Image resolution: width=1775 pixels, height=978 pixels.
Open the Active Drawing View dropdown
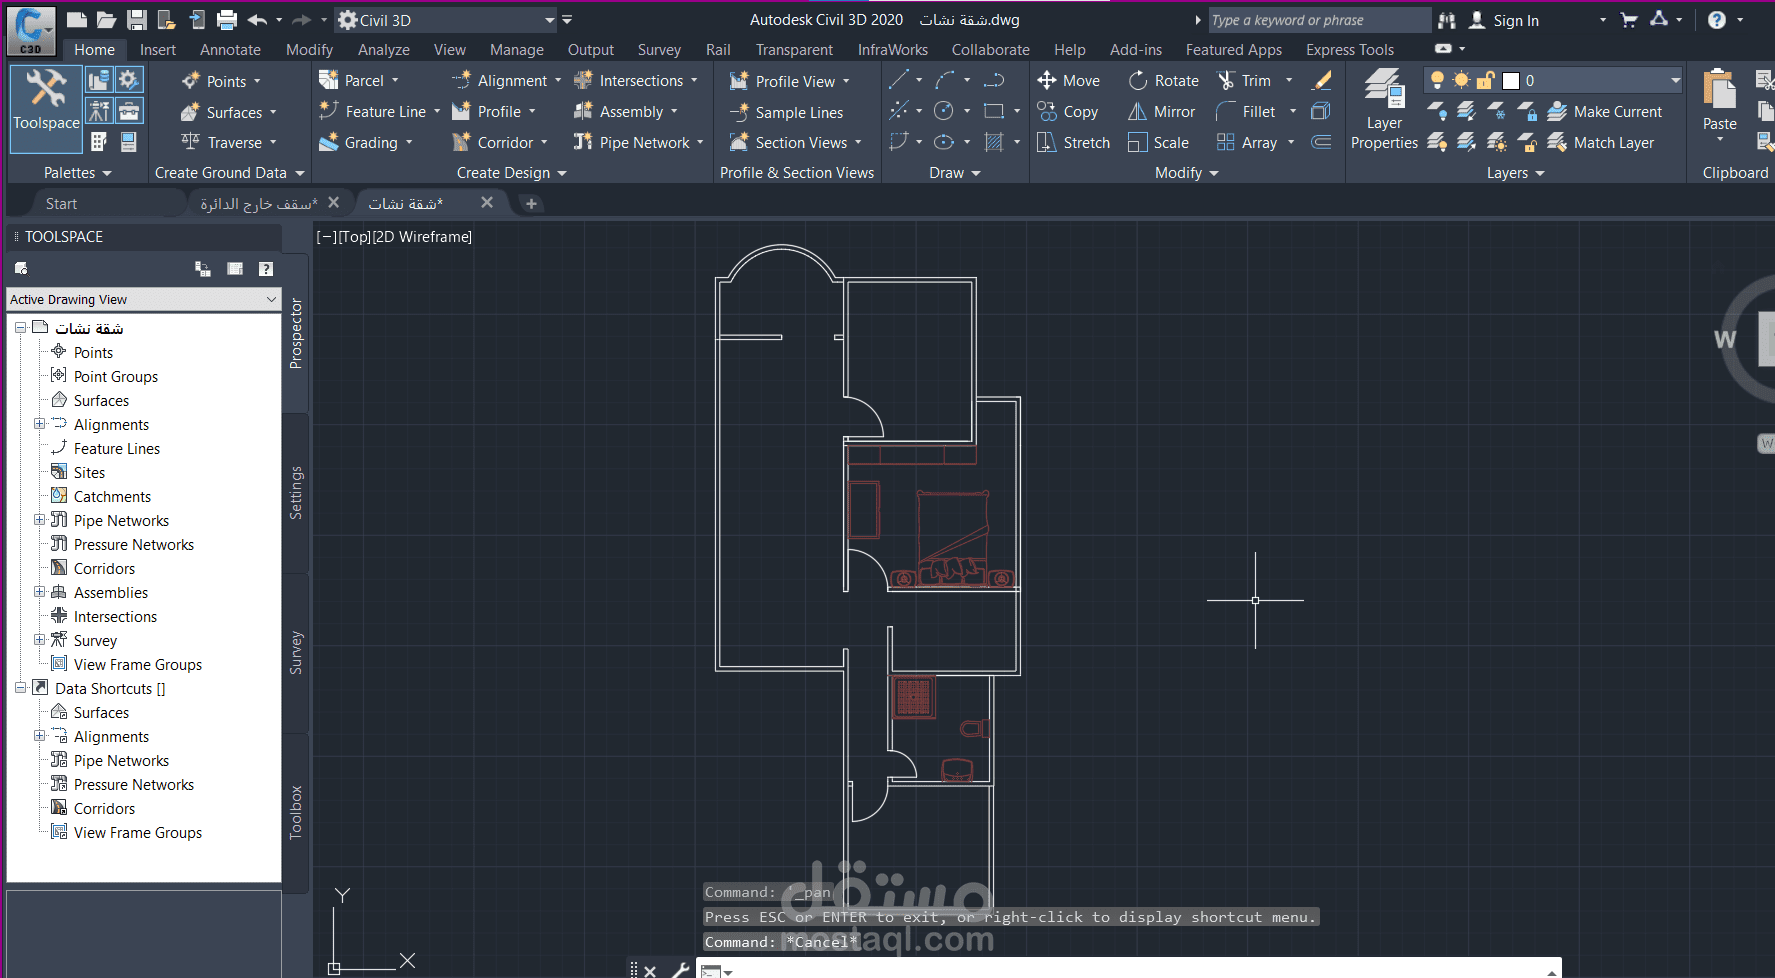coord(143,299)
